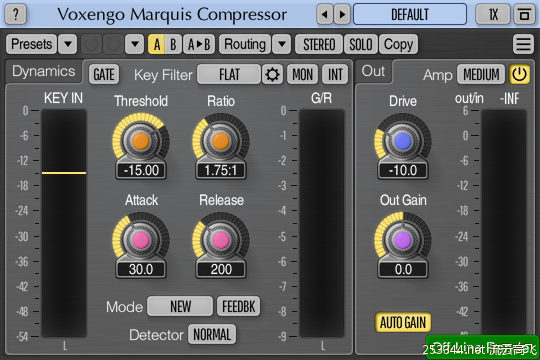Go to the next preset arrow
This screenshot has height=360, width=540.
(x=342, y=14)
